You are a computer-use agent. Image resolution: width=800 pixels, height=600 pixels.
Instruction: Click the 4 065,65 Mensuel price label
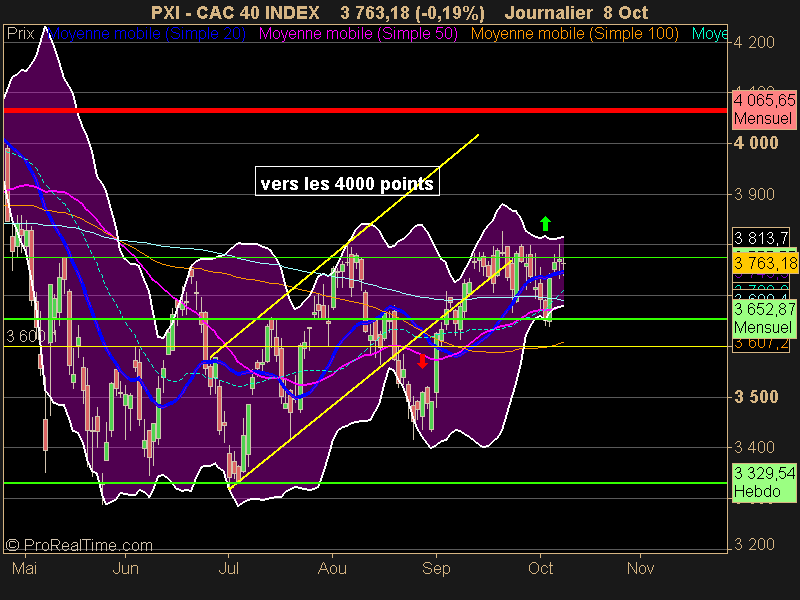pos(764,109)
